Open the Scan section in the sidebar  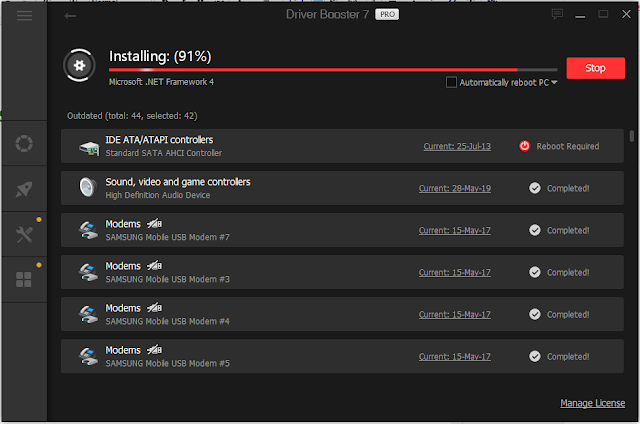[24, 143]
